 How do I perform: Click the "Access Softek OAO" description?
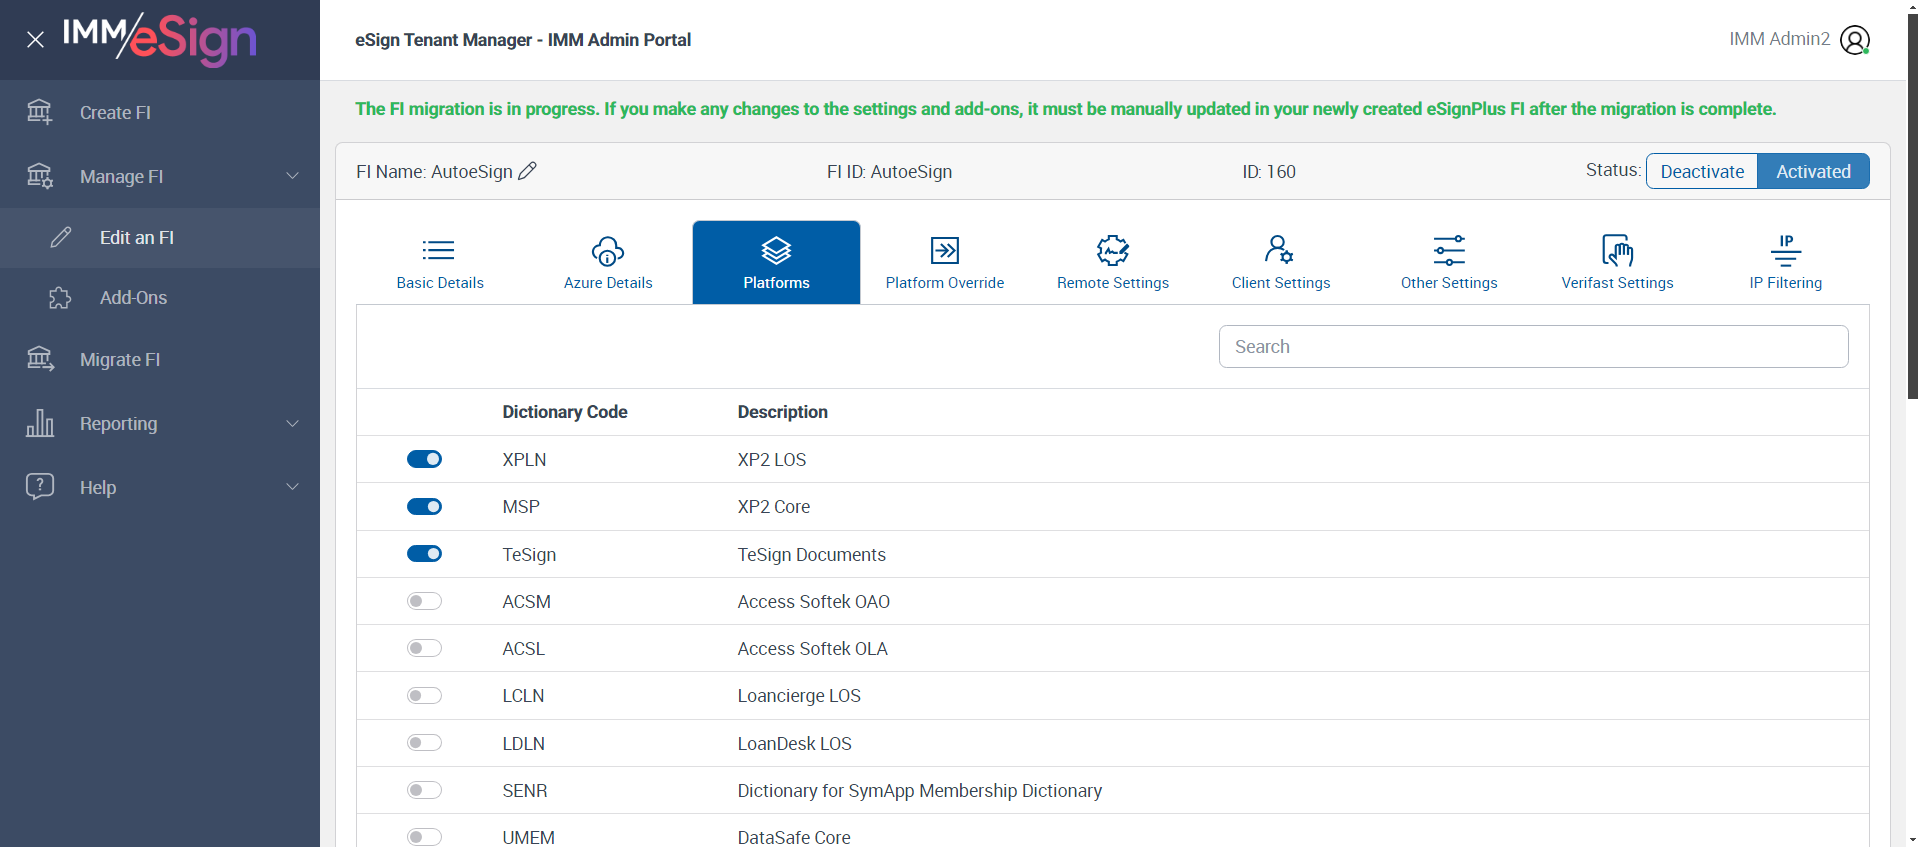tap(814, 601)
